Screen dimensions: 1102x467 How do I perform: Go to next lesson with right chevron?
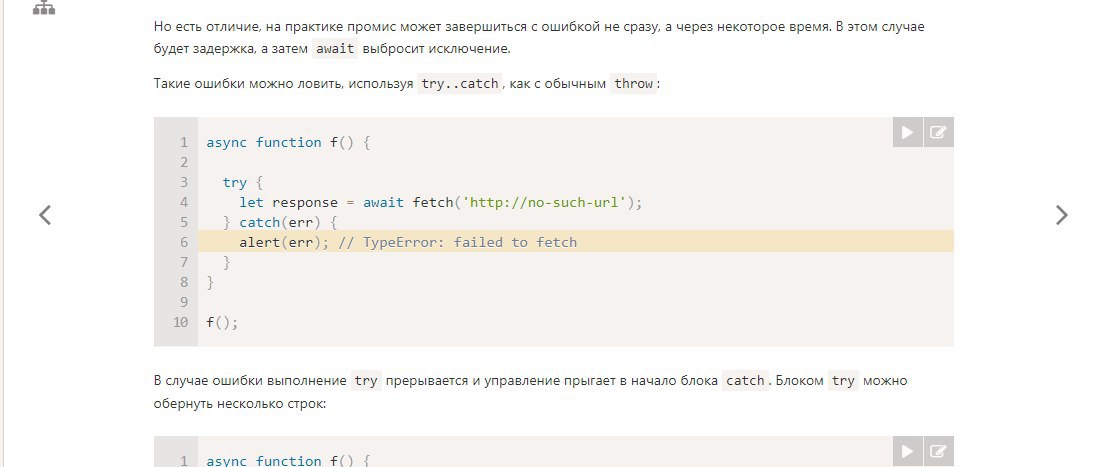pos(1061,215)
